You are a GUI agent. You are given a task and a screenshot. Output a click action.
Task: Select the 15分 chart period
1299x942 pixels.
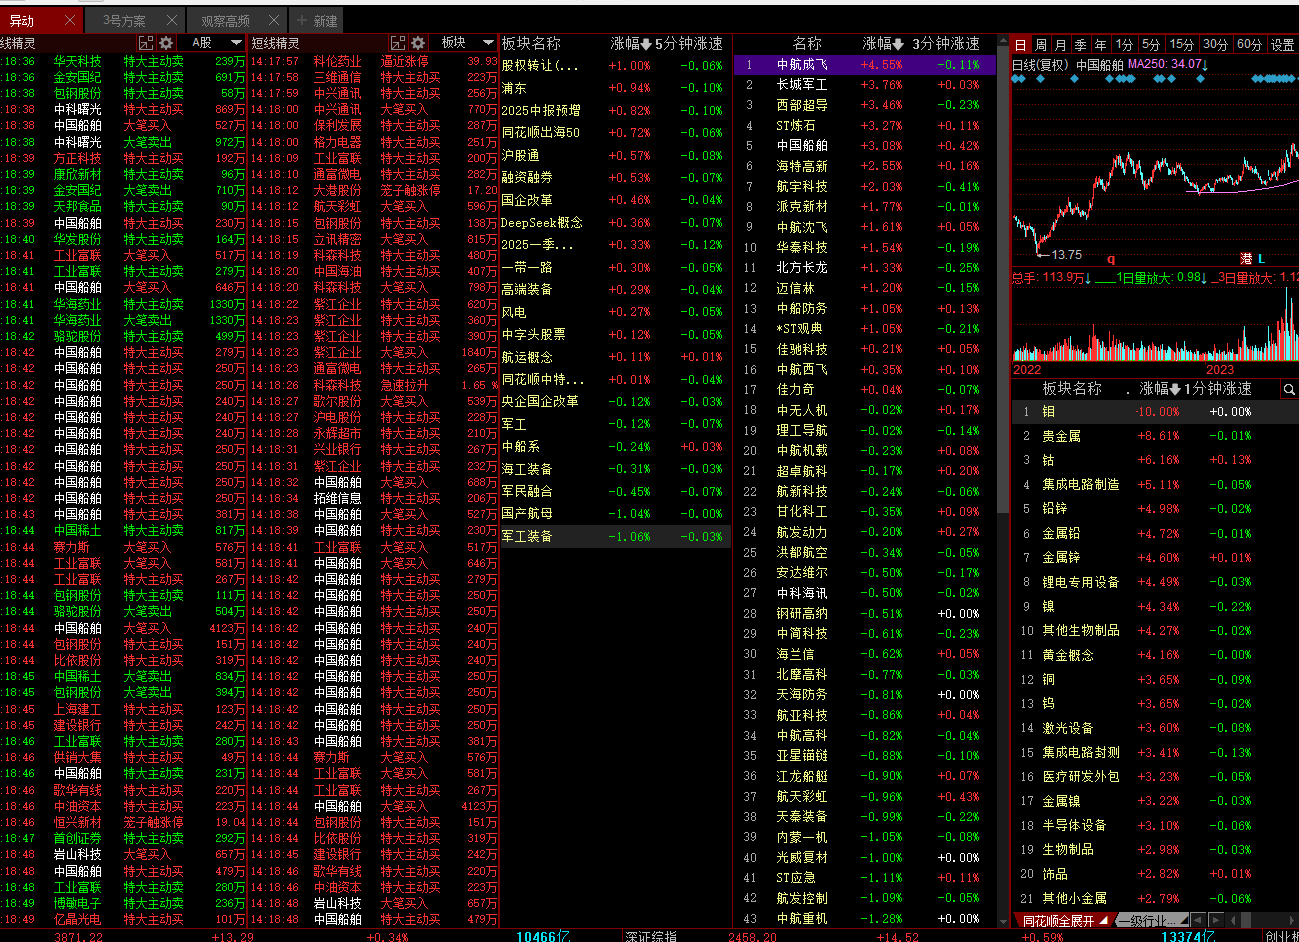click(x=1182, y=45)
